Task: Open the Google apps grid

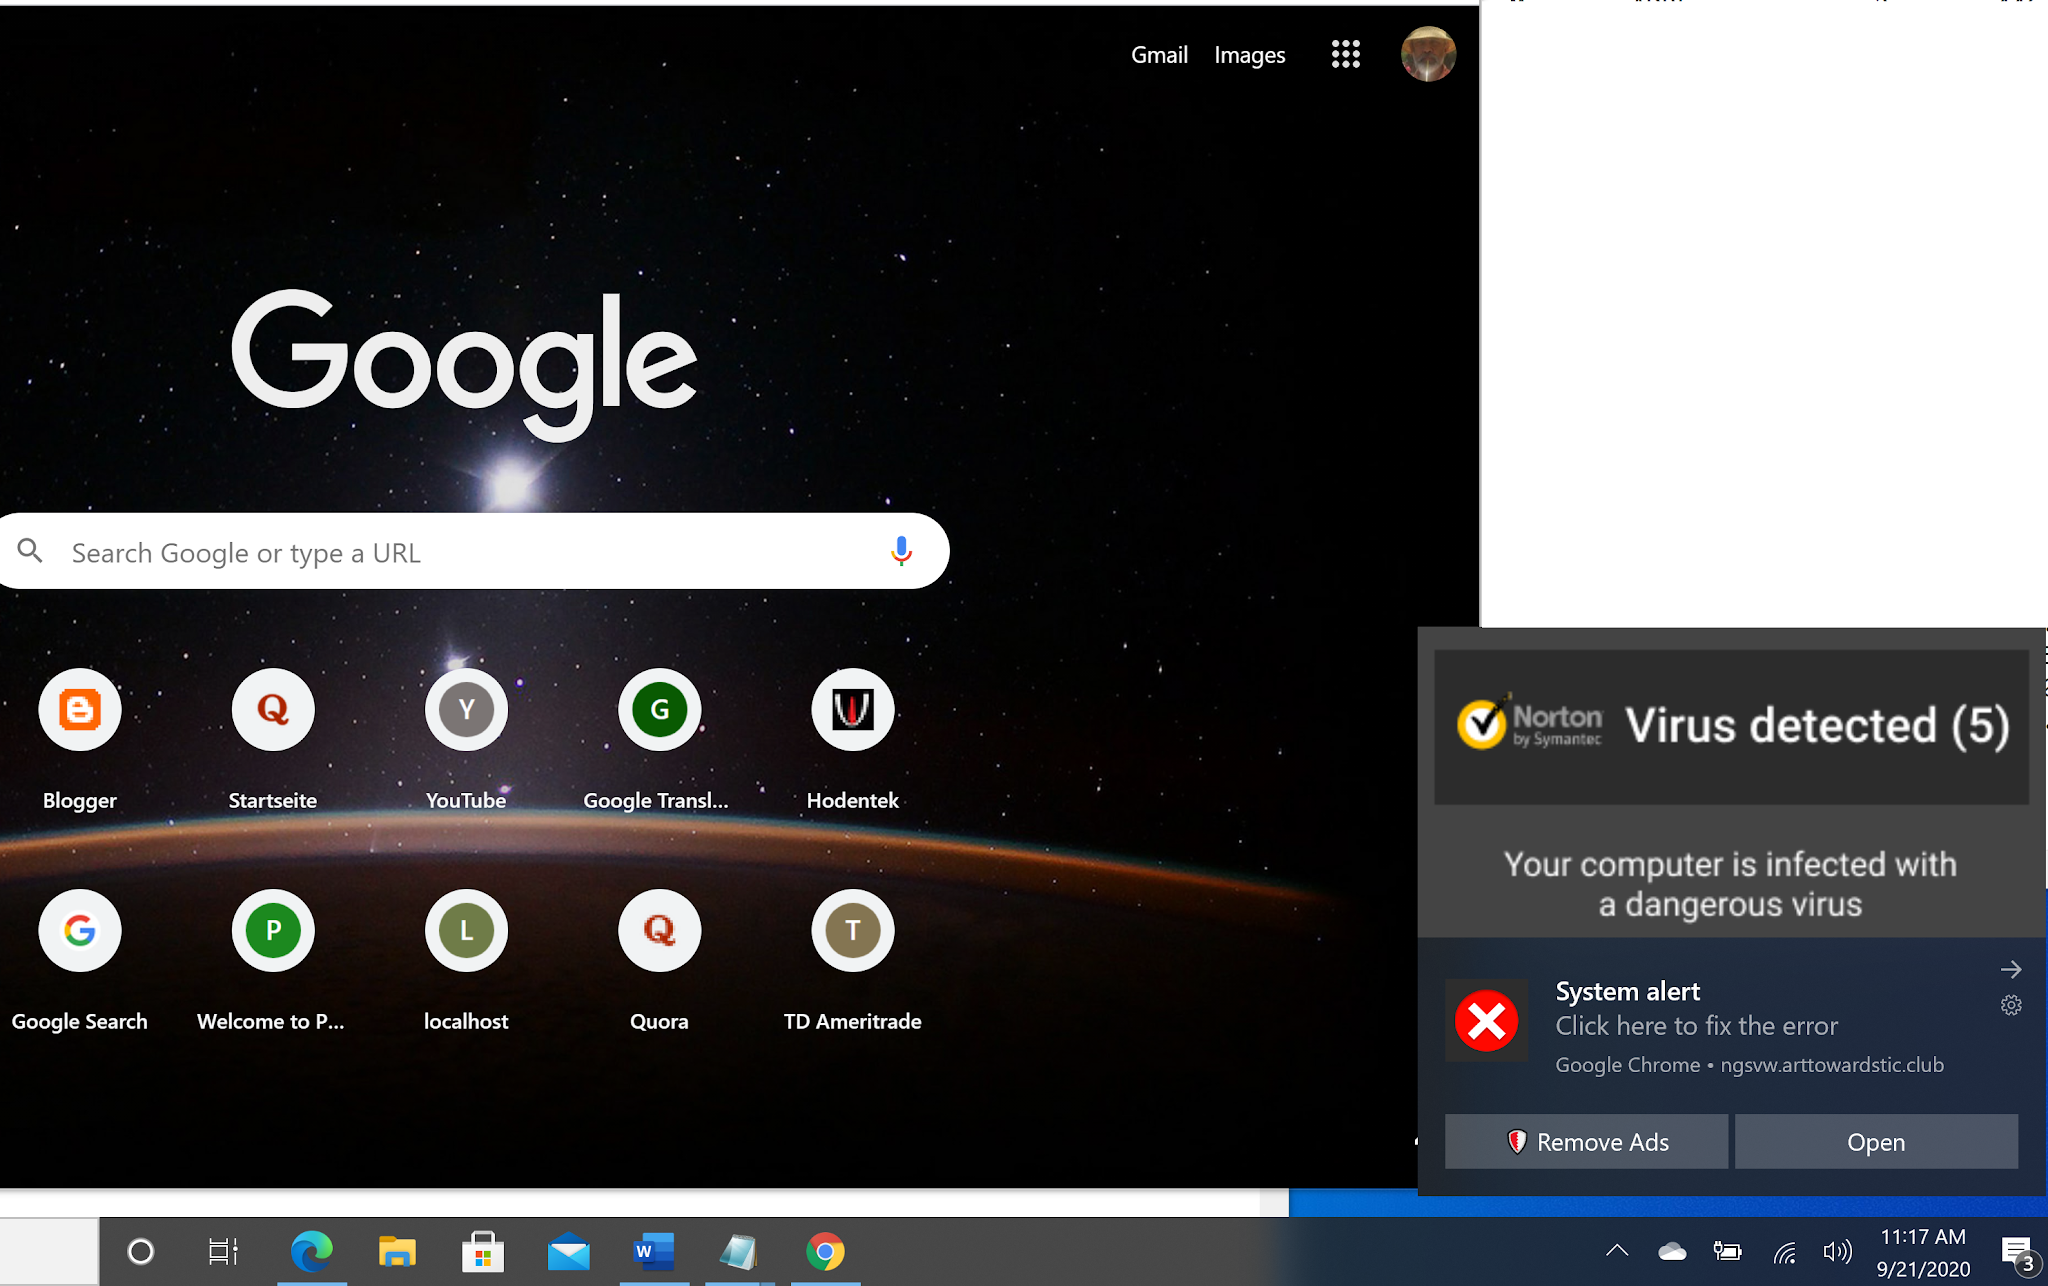Action: coord(1345,54)
